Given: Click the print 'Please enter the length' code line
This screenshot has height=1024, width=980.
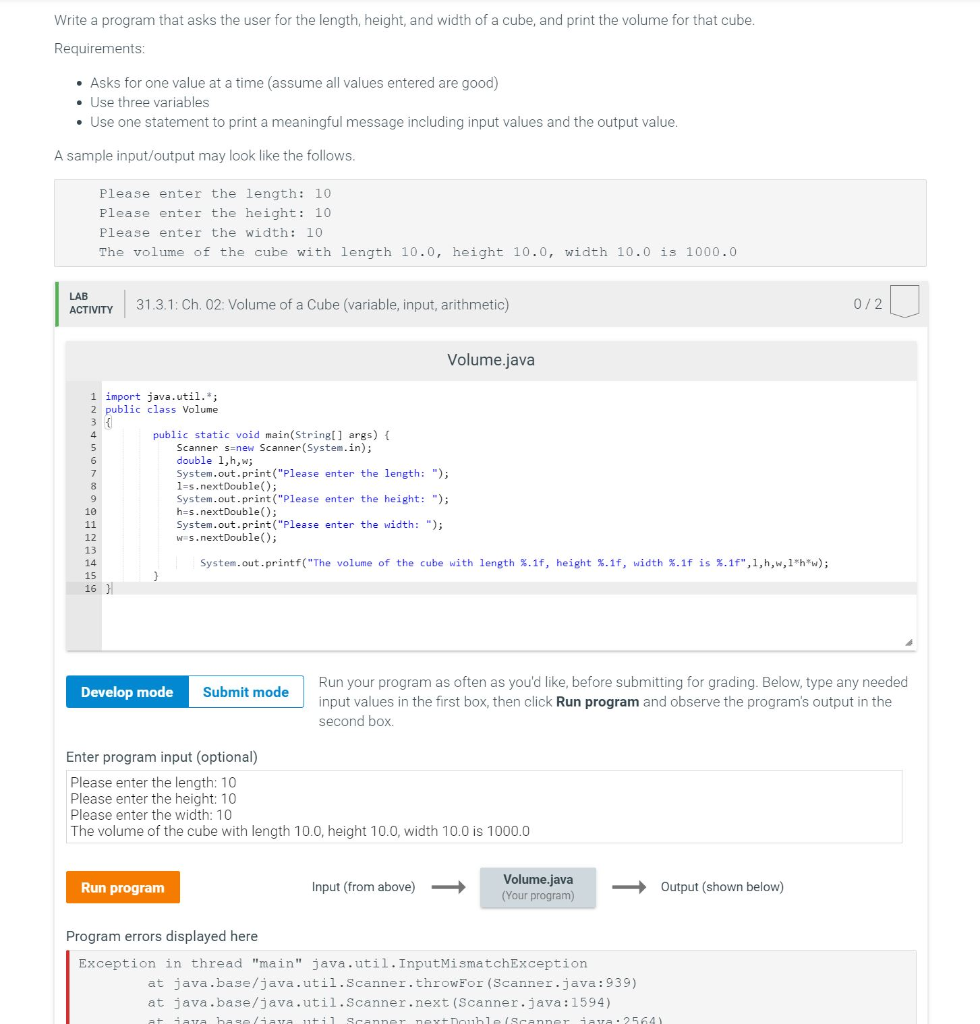Looking at the screenshot, I should coord(313,473).
